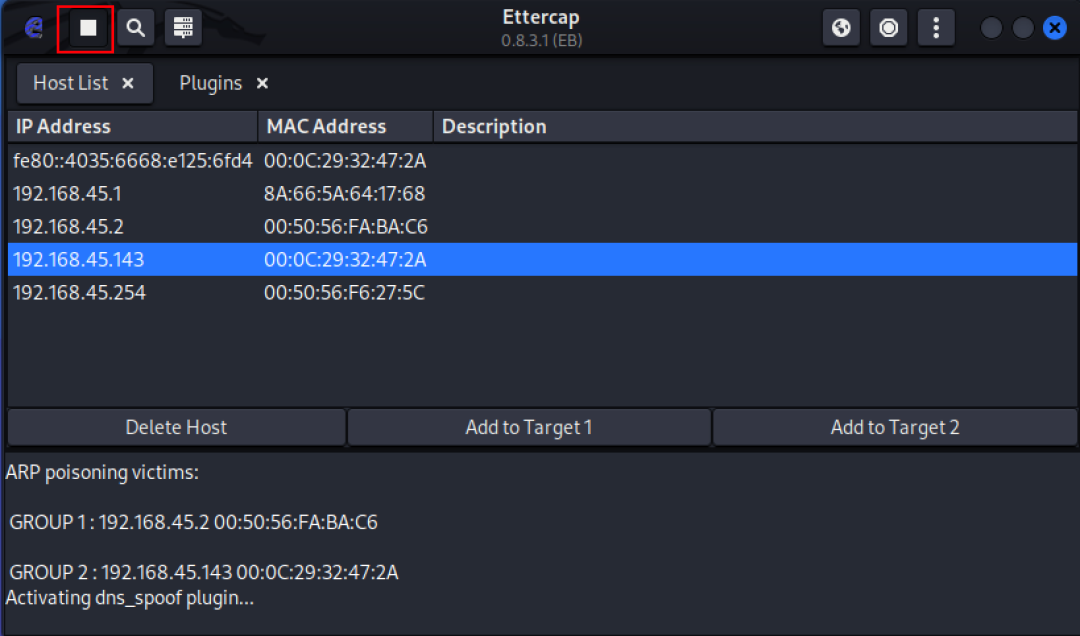Stop sniffing with the square stop icon
The width and height of the screenshot is (1080, 636).
(84, 27)
